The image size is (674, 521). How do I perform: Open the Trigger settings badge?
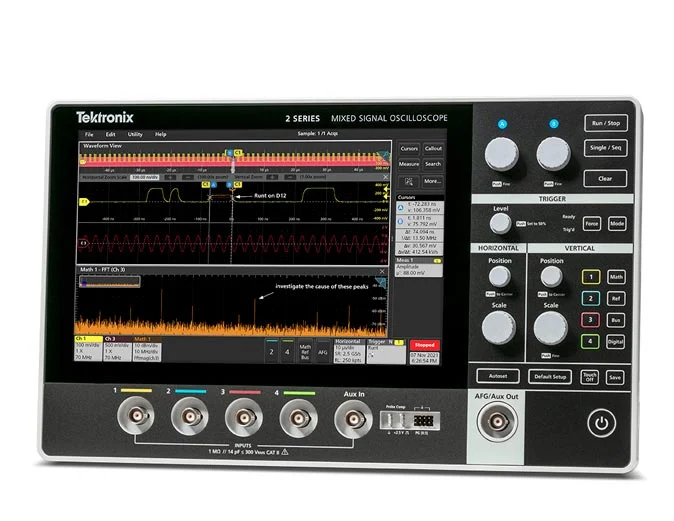coord(386,351)
